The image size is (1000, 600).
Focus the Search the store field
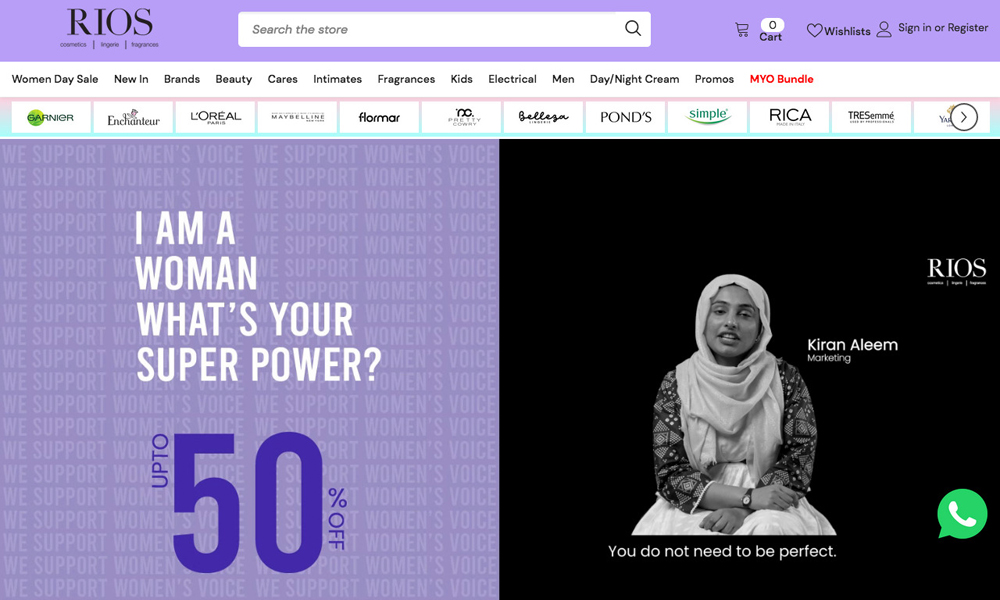coord(430,29)
